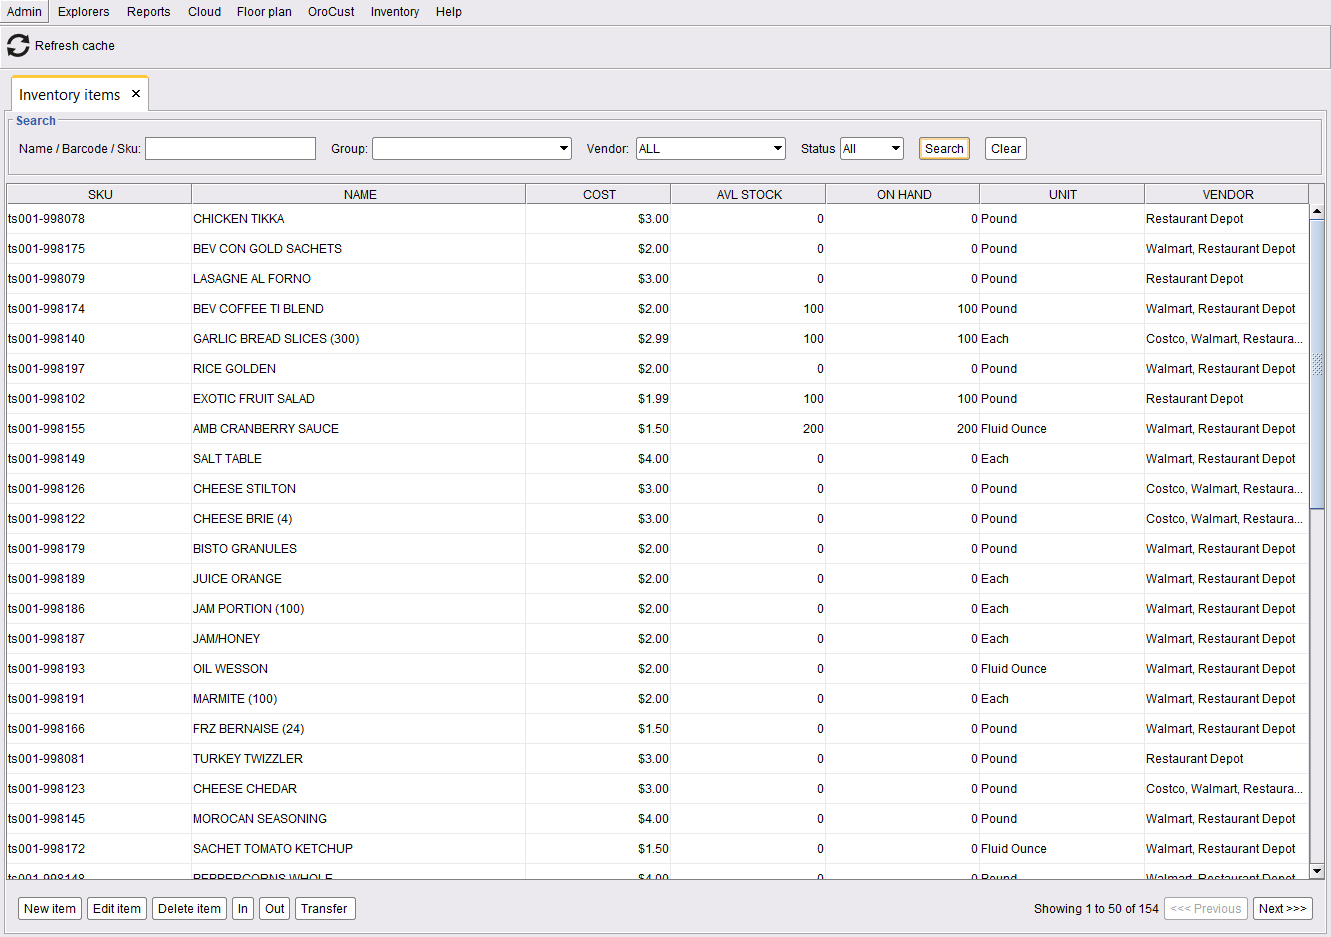Focus the Name / Barcode / Sku field
Screen dimensions: 1331x937
pos(230,149)
